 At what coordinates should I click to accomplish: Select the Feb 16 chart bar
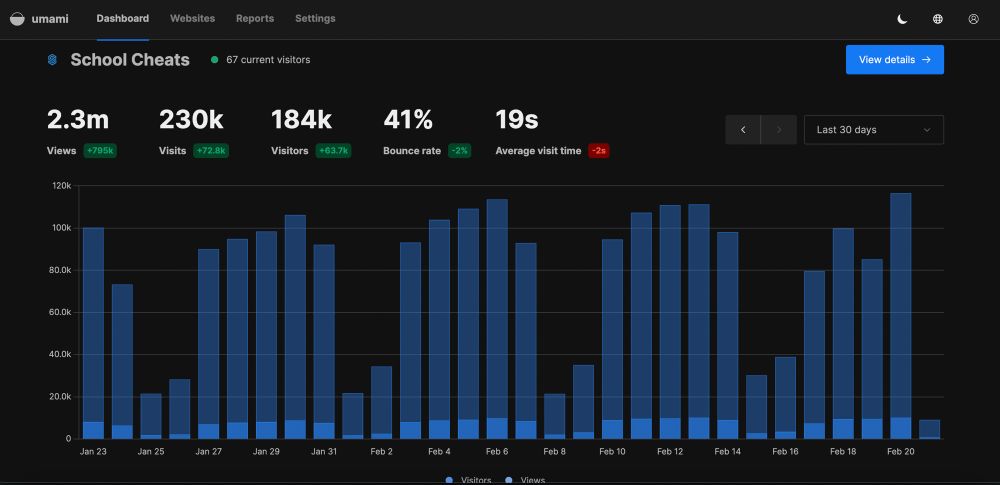(785, 398)
